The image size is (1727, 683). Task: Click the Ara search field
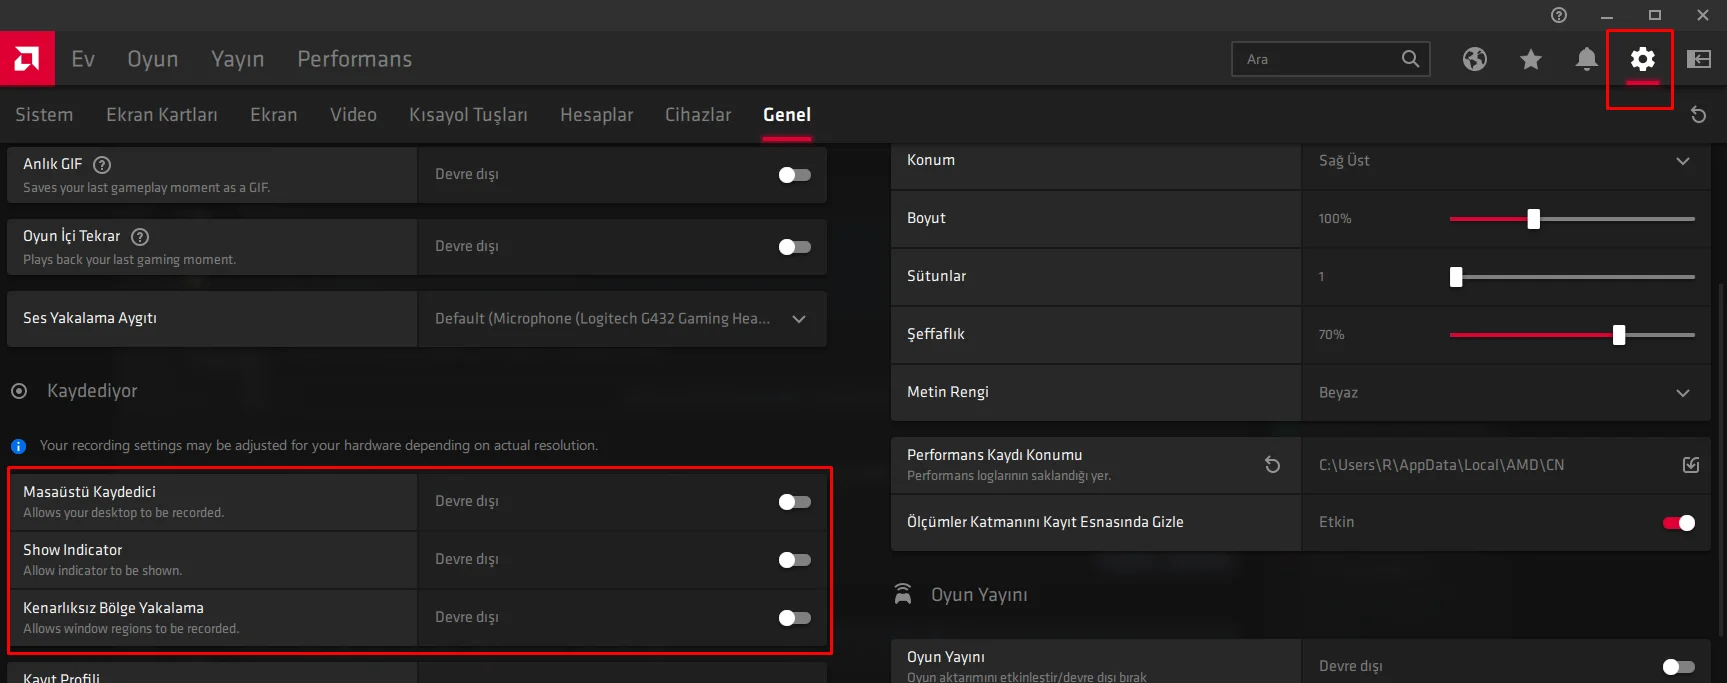[x=1318, y=59]
